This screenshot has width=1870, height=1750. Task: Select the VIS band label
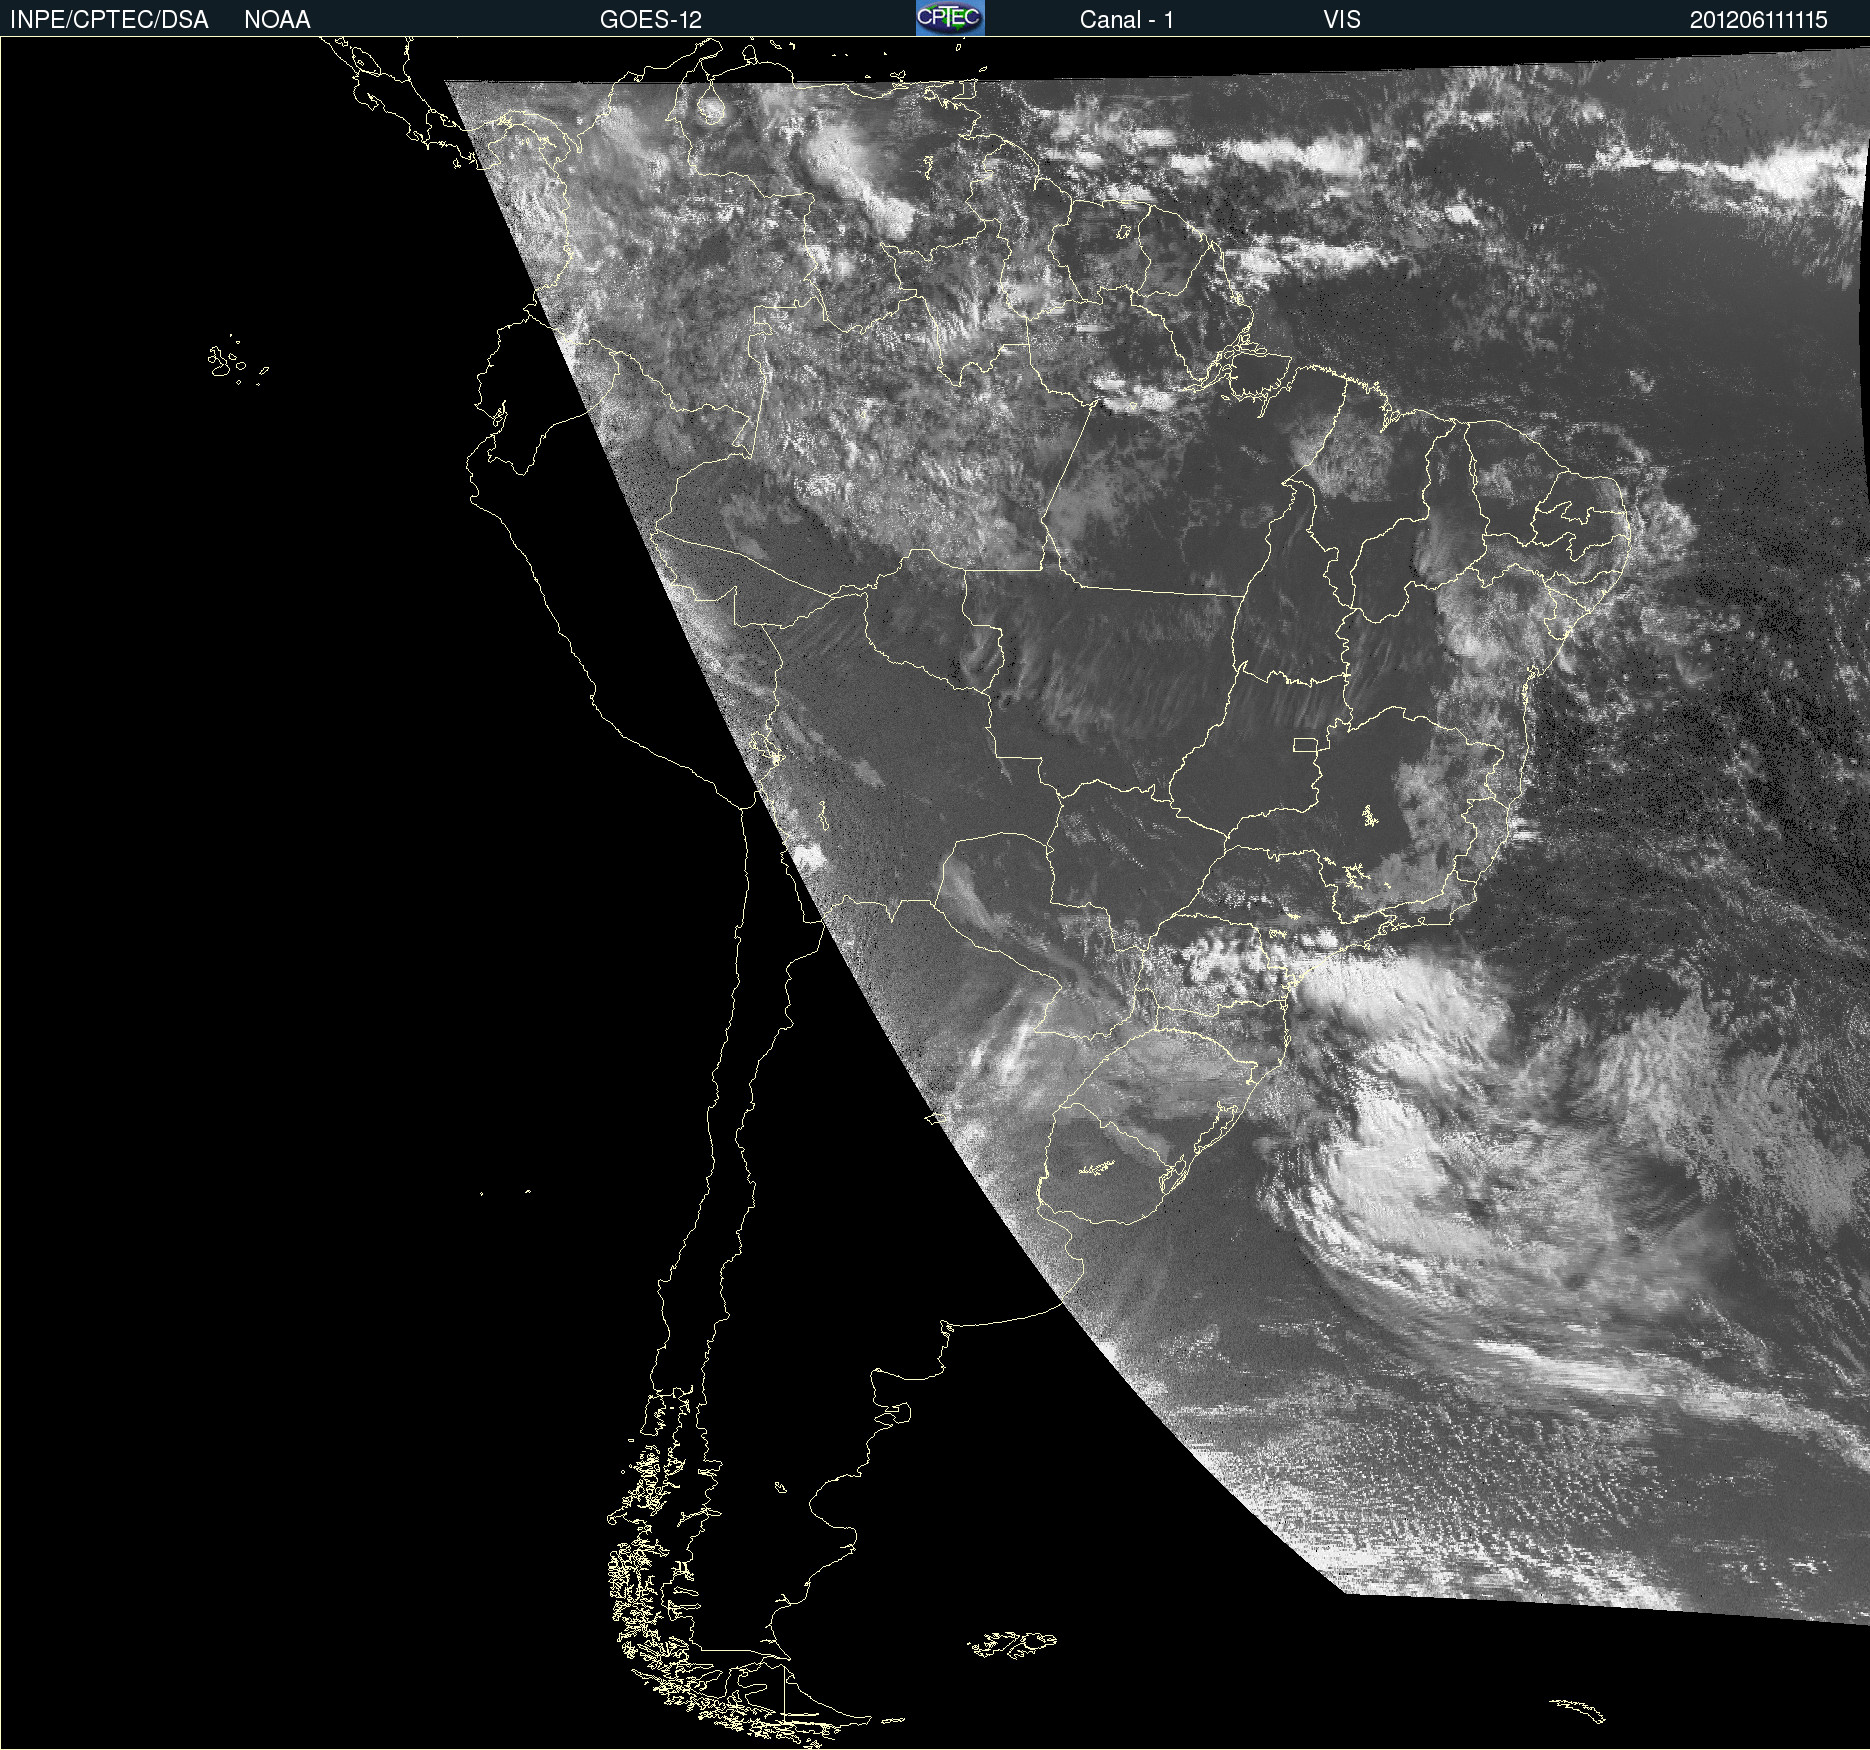click(1342, 20)
